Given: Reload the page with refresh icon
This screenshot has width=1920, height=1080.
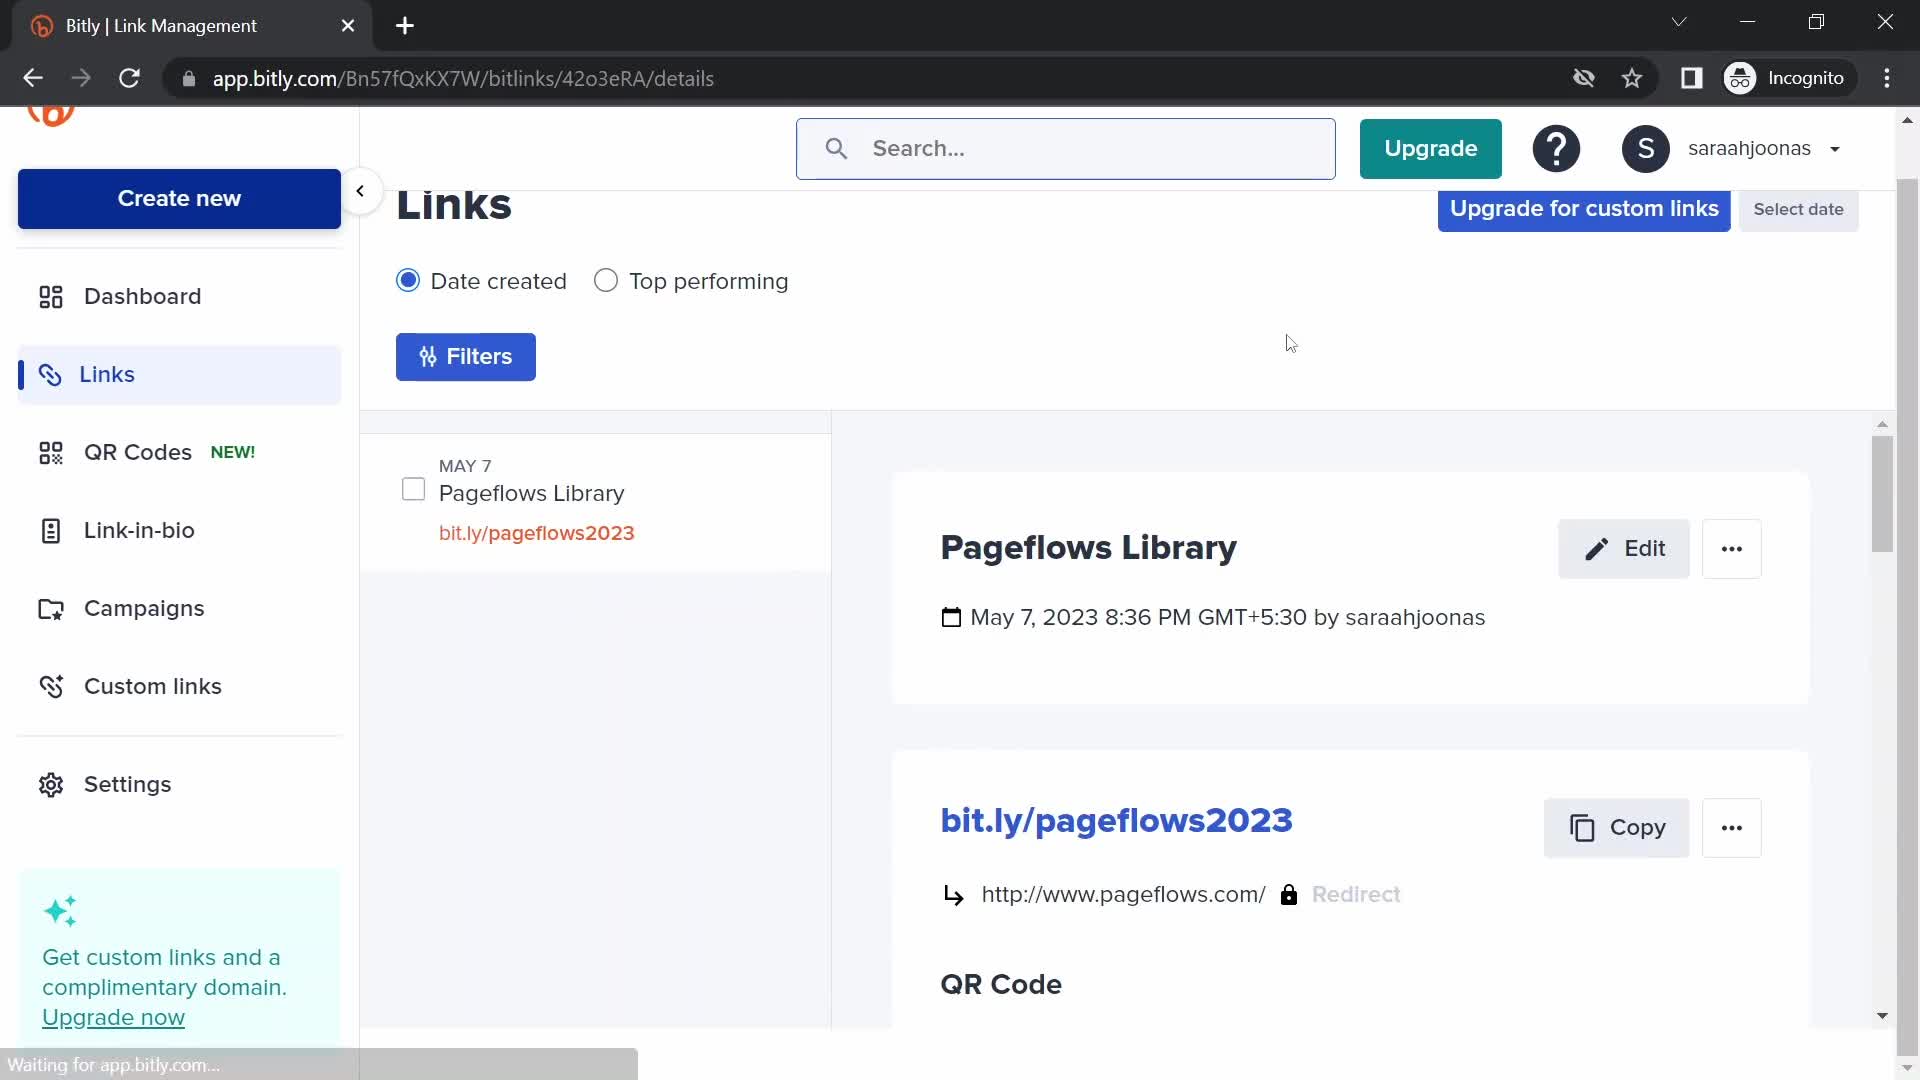Looking at the screenshot, I should click(x=129, y=78).
